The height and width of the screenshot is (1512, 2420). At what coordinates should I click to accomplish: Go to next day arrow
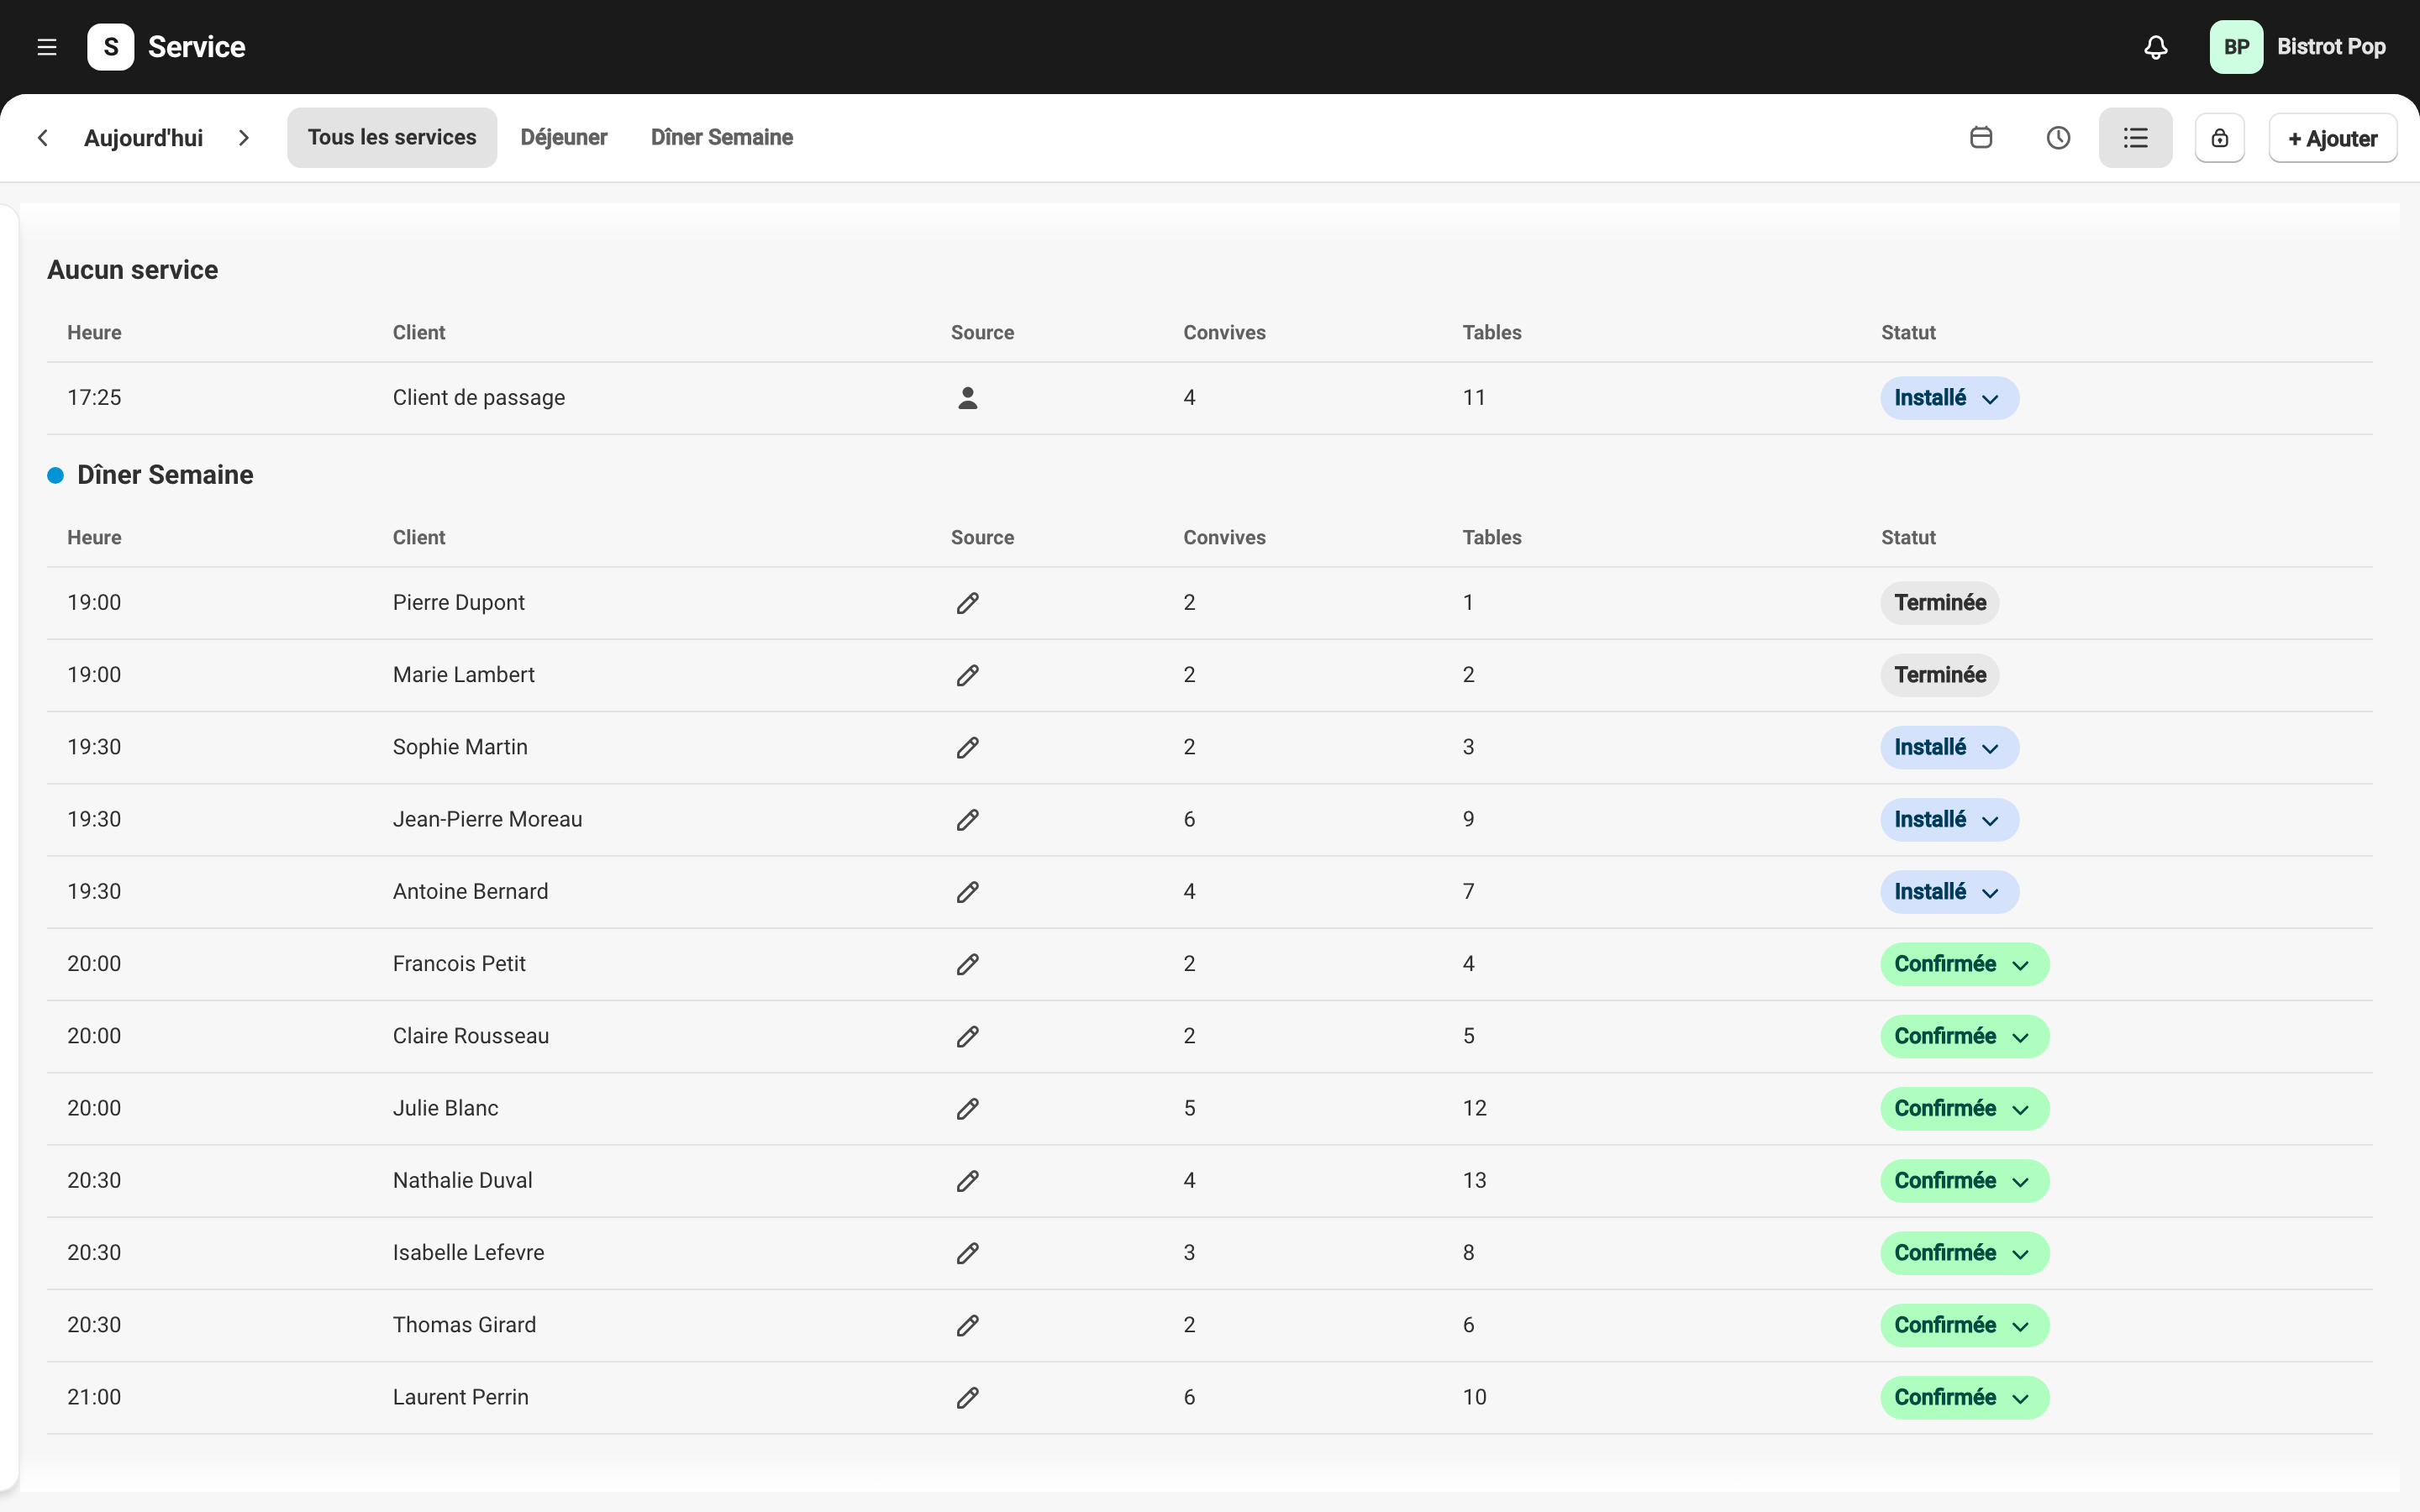pos(244,138)
